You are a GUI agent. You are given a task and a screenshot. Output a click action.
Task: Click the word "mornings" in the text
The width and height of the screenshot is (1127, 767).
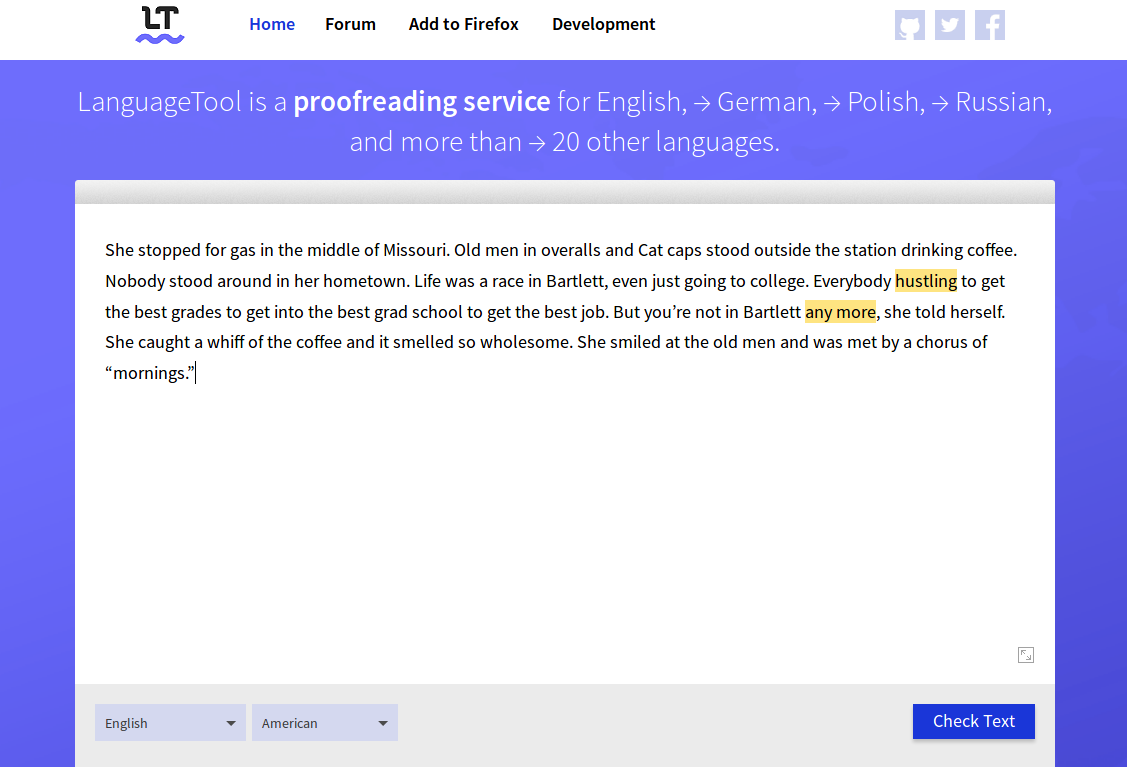click(150, 374)
